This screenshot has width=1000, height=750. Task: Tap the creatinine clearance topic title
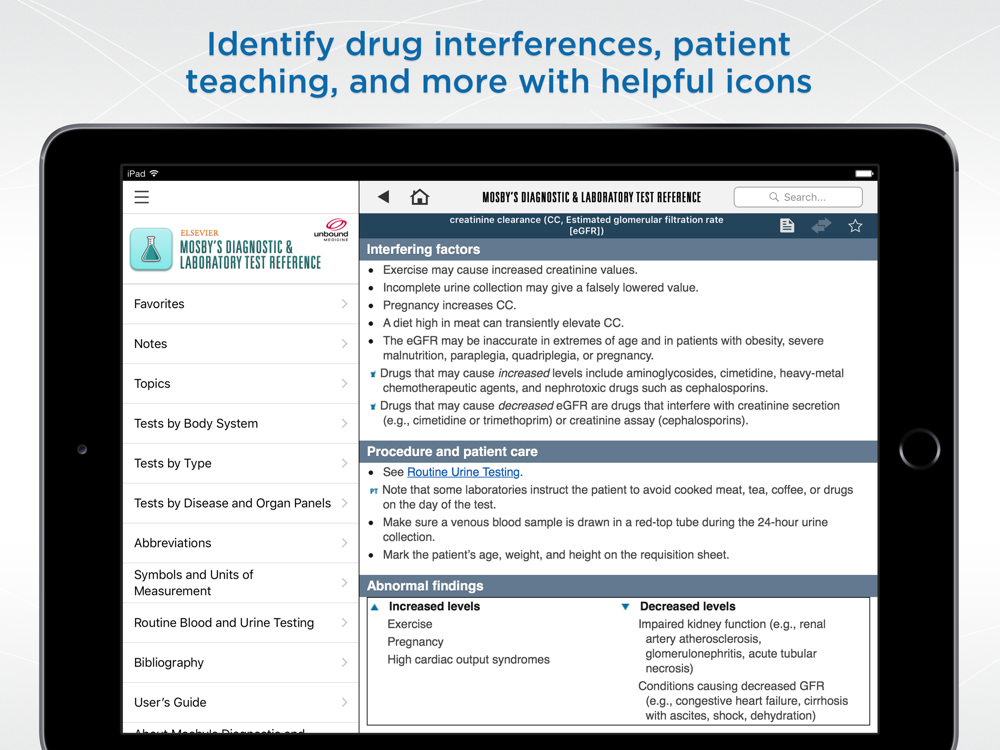click(x=586, y=225)
